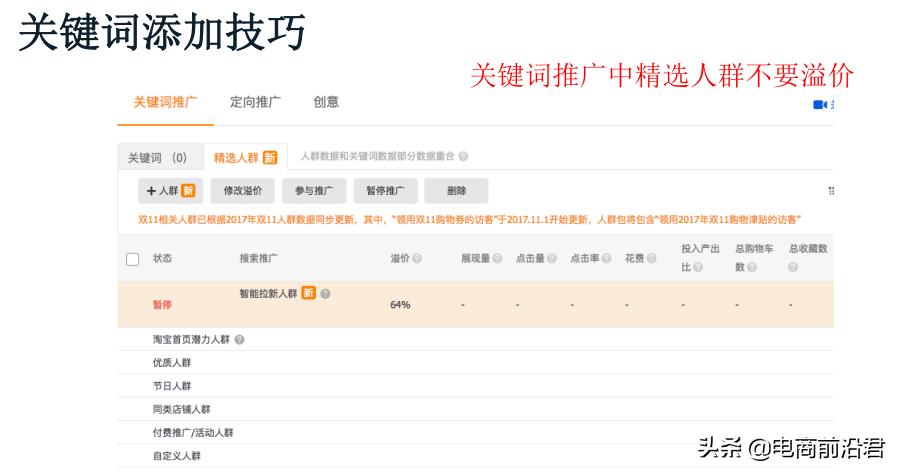
Task: Expand the 节日人群 row
Action: (475, 386)
